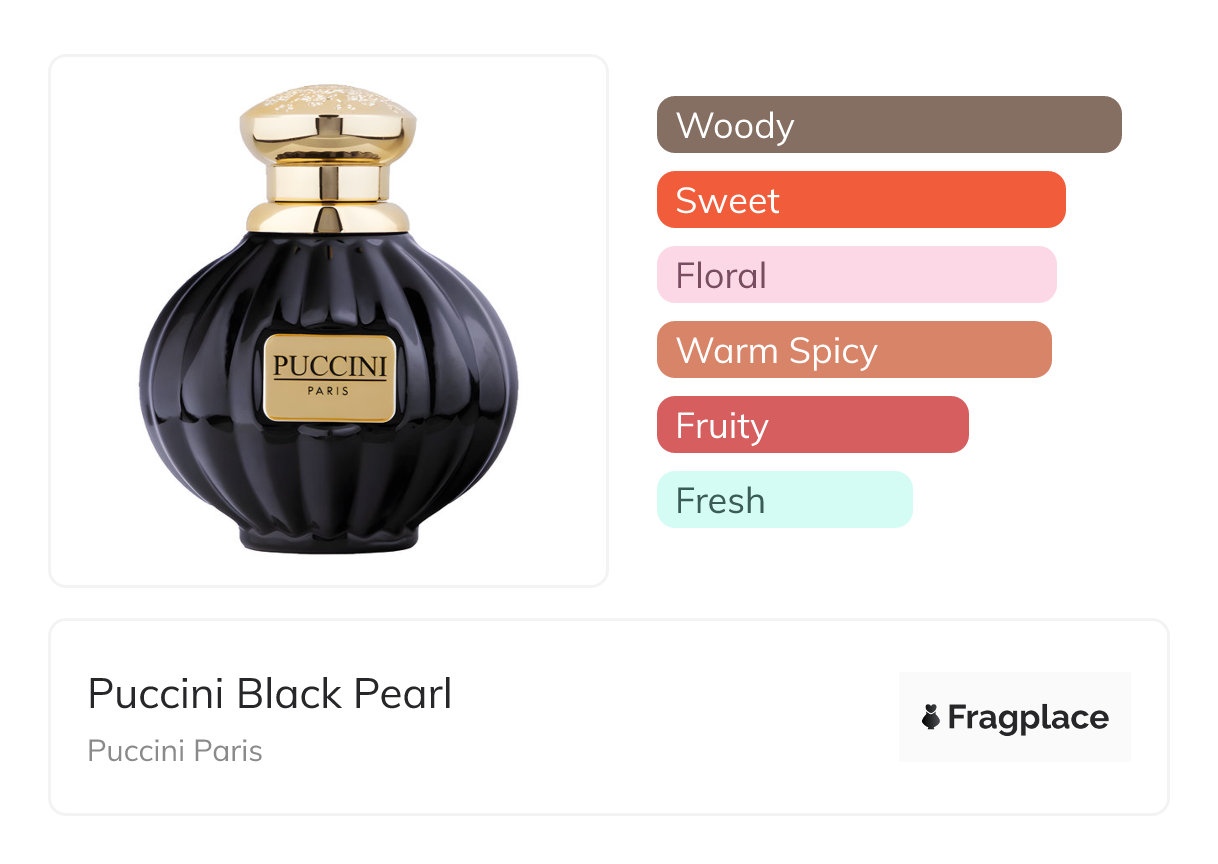The width and height of the screenshot is (1218, 864).
Task: Select the mint Fresh accord bar
Action: 784,500
